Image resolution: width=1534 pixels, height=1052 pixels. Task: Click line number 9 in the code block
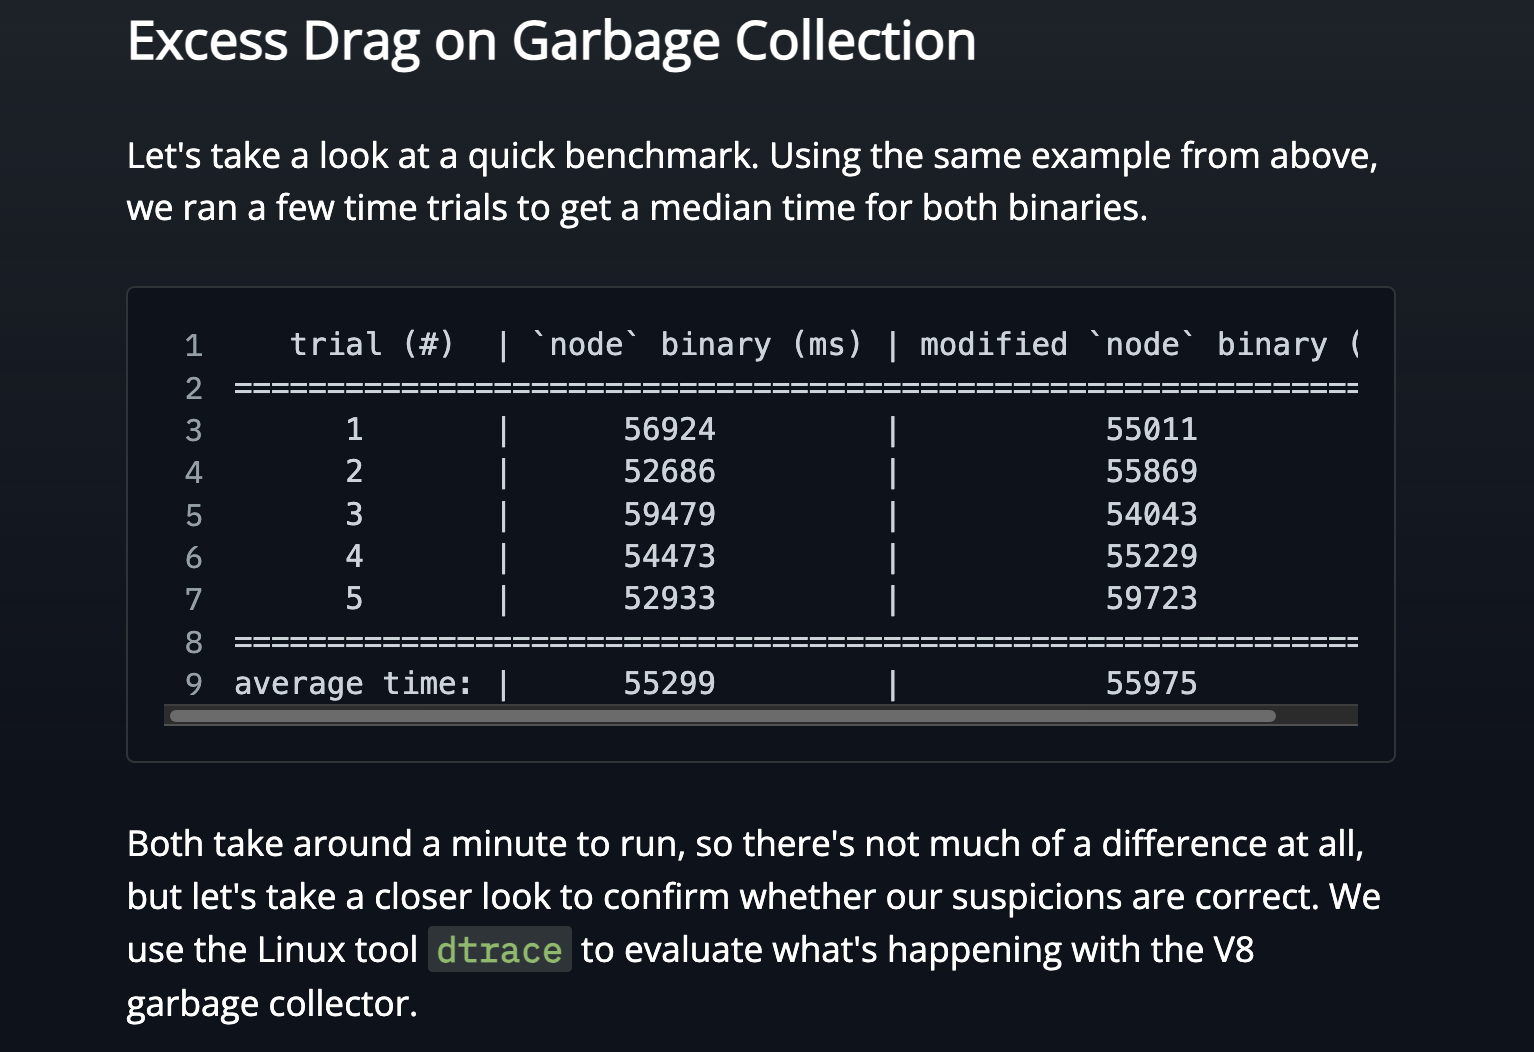(x=194, y=684)
